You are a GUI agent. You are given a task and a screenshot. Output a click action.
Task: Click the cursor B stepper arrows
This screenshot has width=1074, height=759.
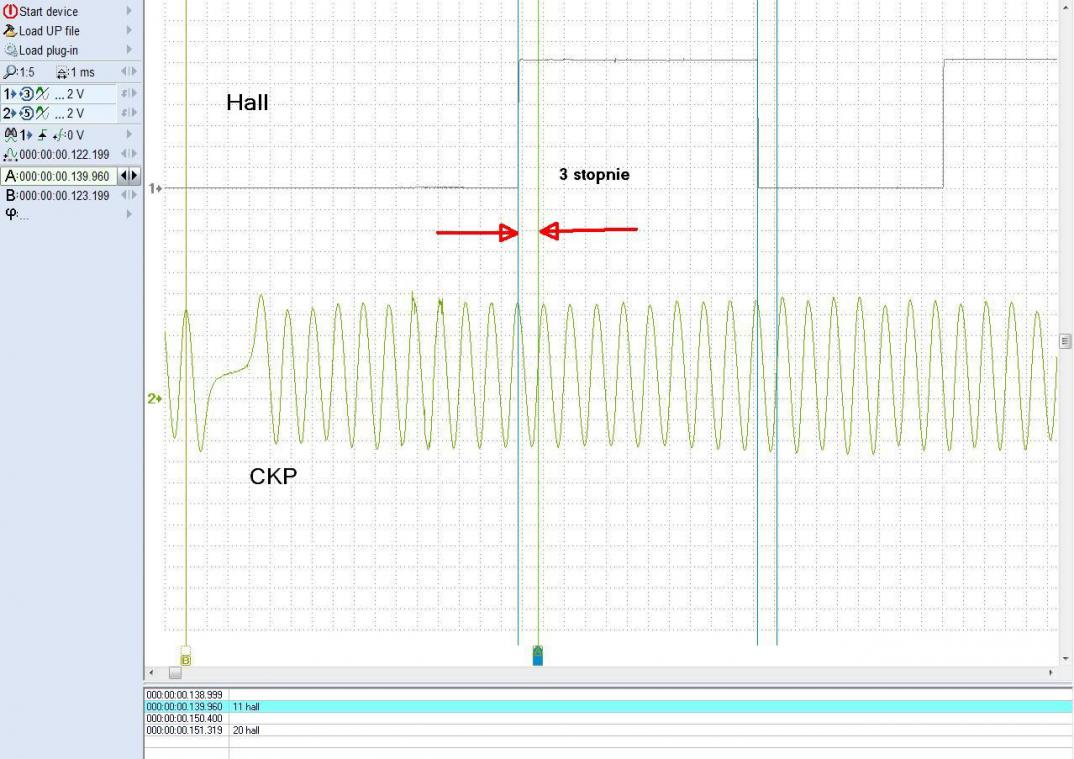point(129,195)
